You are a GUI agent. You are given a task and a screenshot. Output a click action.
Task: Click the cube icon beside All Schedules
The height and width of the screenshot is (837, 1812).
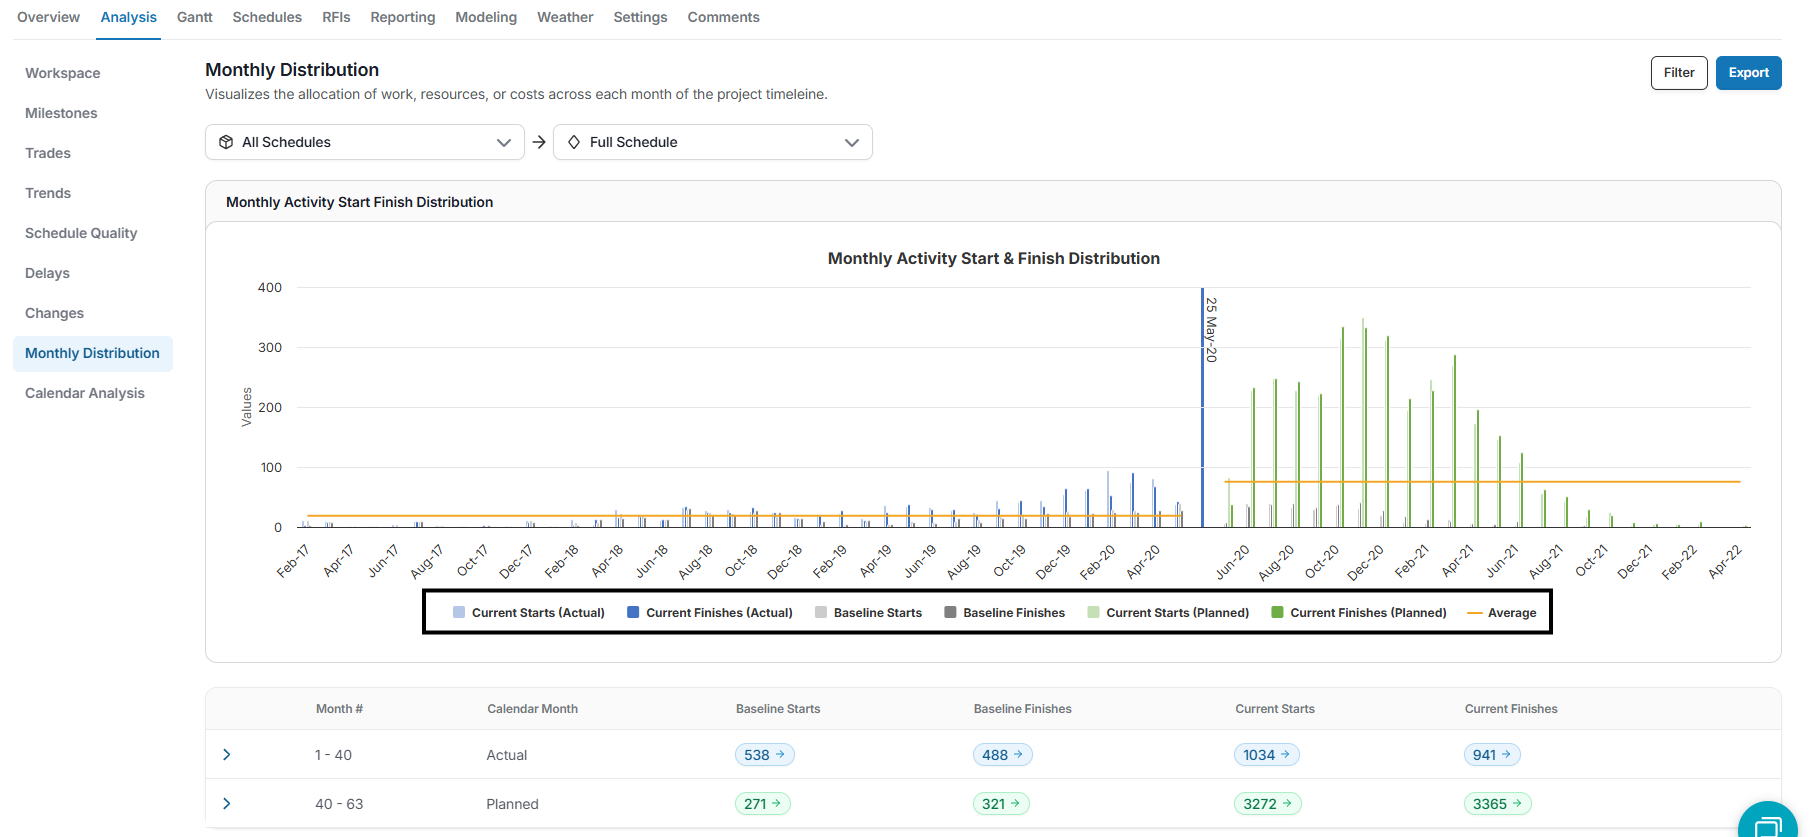[x=226, y=142]
